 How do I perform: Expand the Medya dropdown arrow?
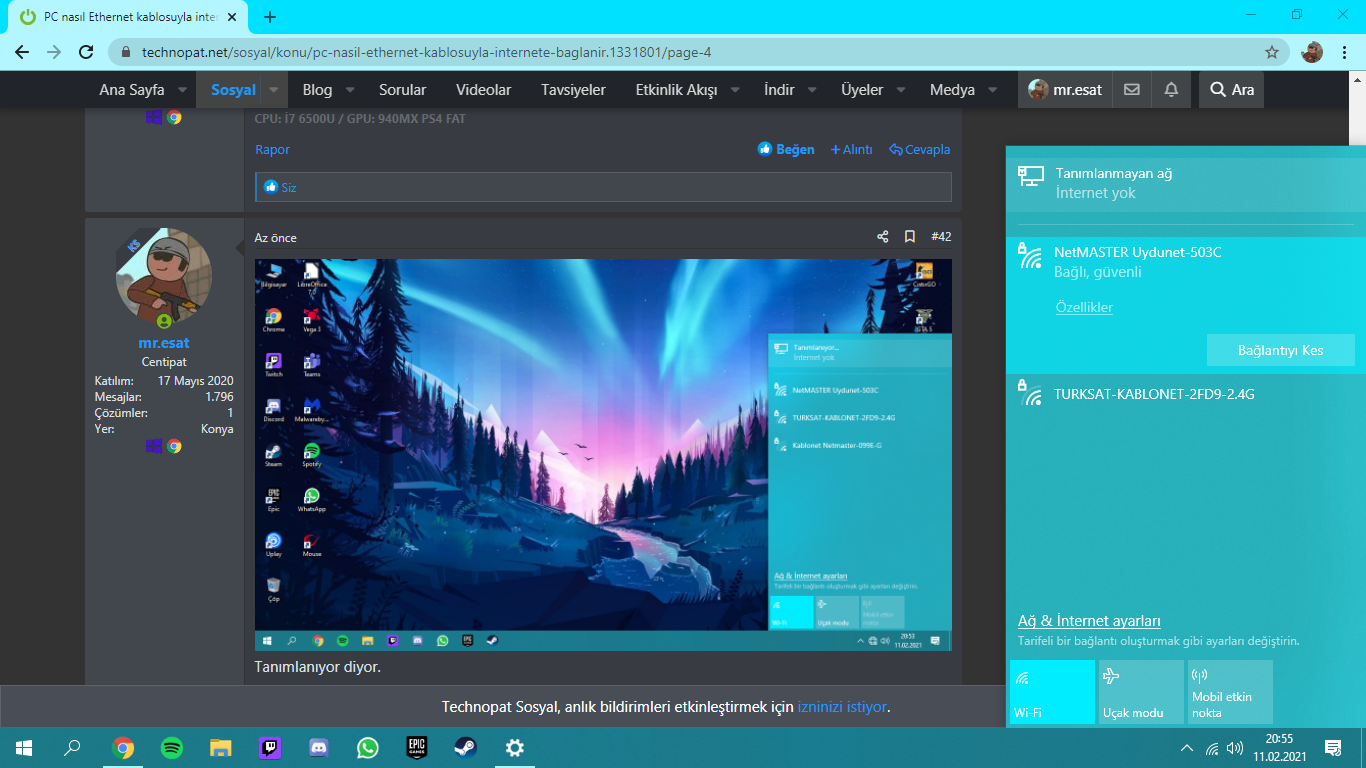[992, 90]
